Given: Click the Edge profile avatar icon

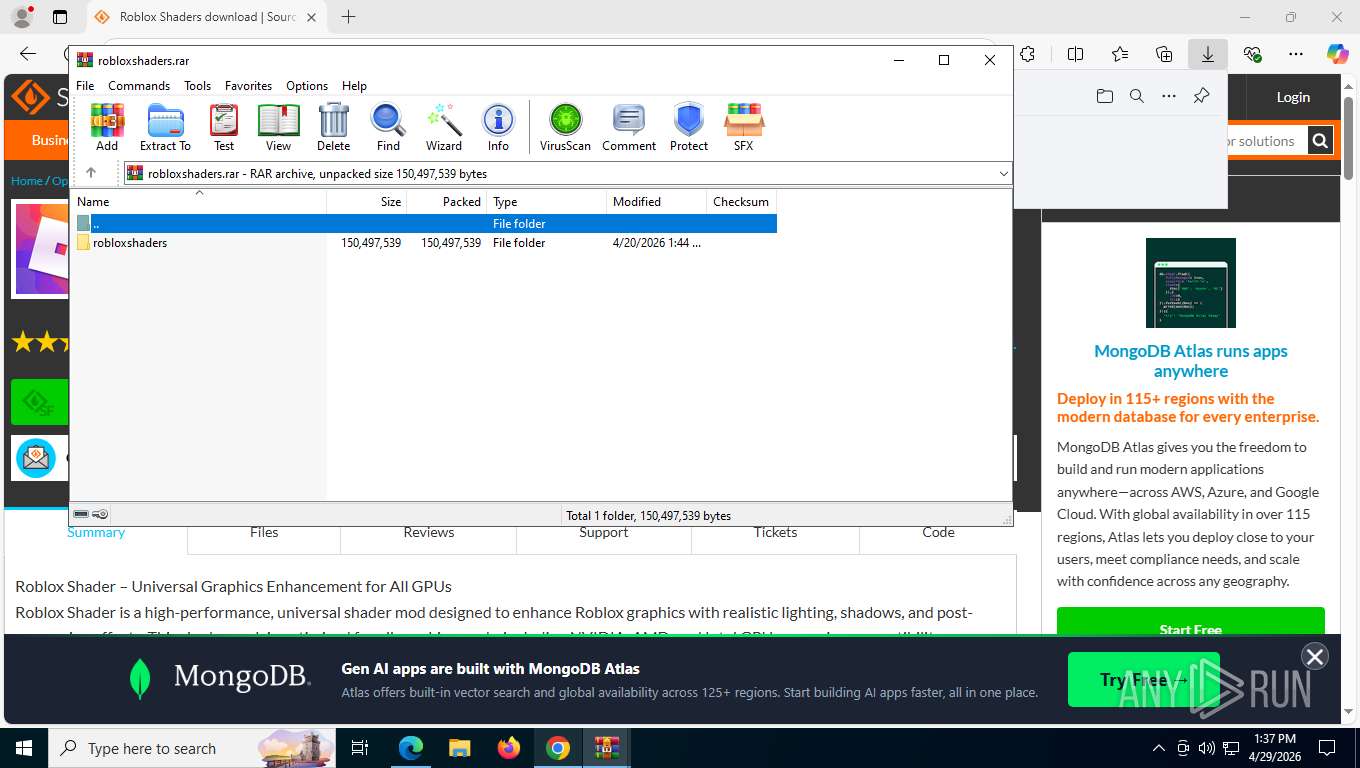Looking at the screenshot, I should coord(21,17).
